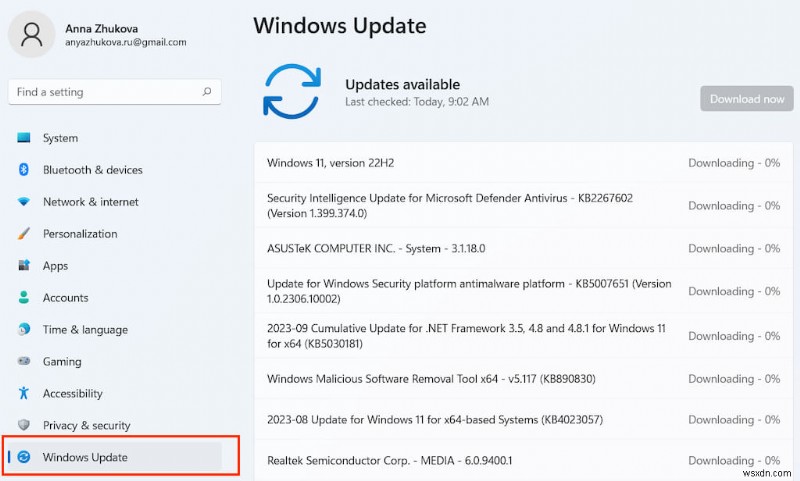Click the Network wifi icon
The image size is (800, 481).
(x=23, y=201)
